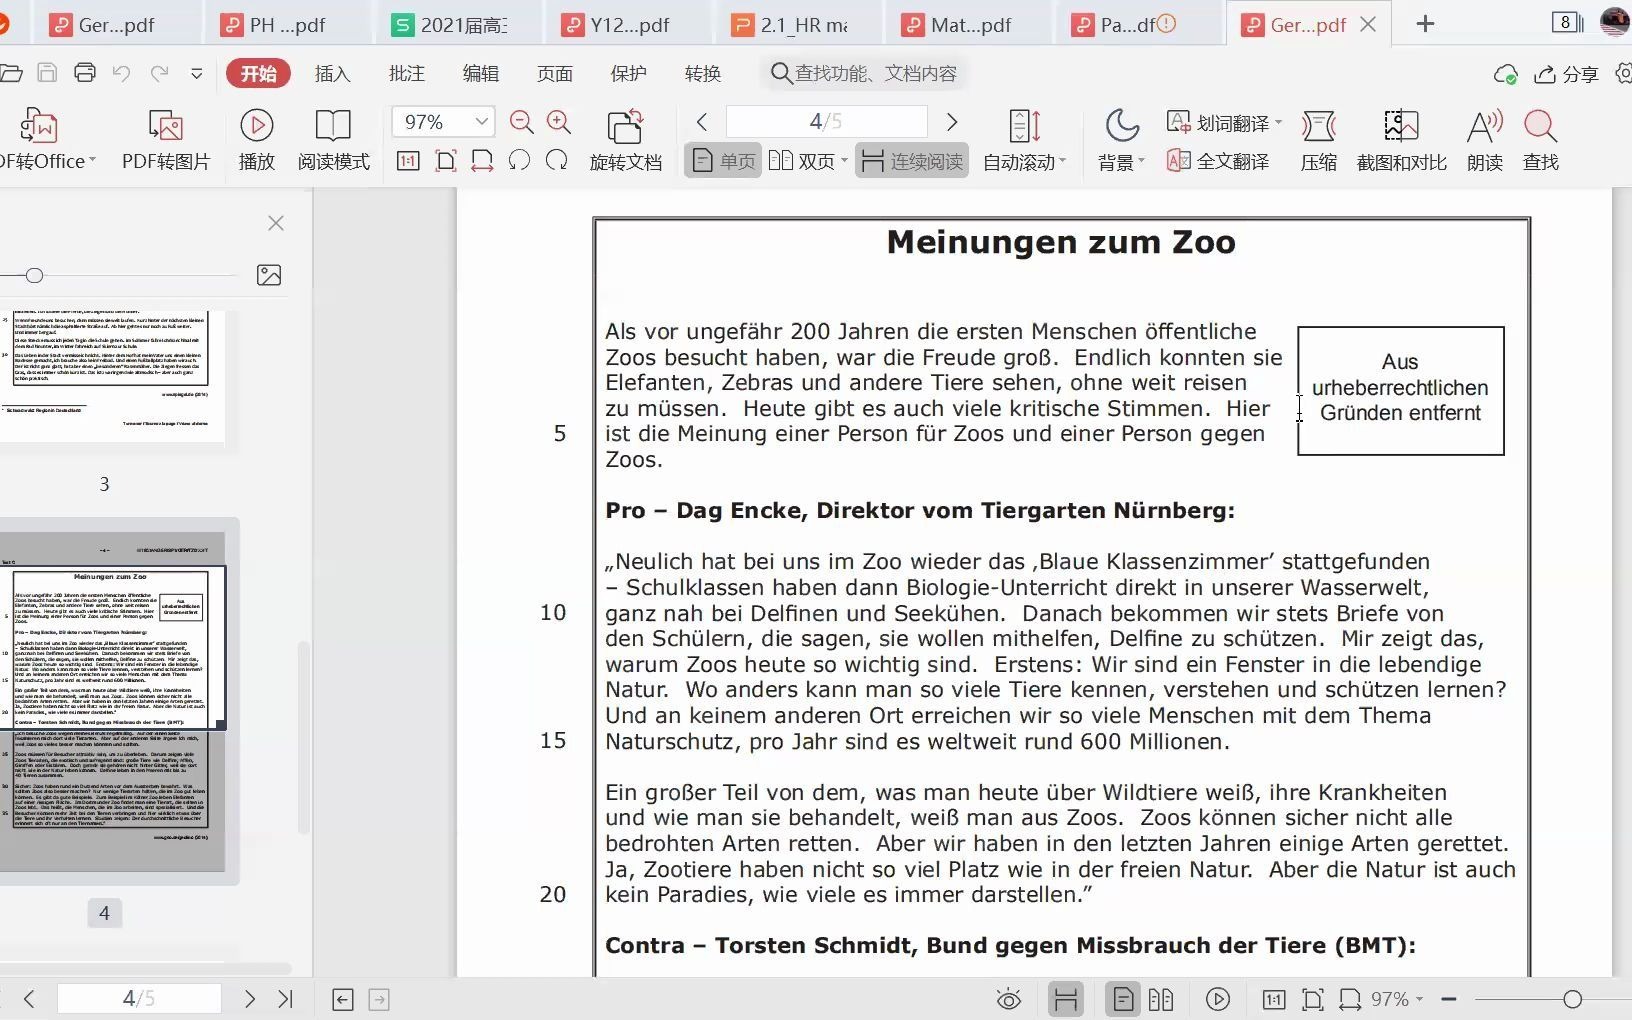Click the 分享 share button
The image size is (1632, 1020).
[1567, 74]
